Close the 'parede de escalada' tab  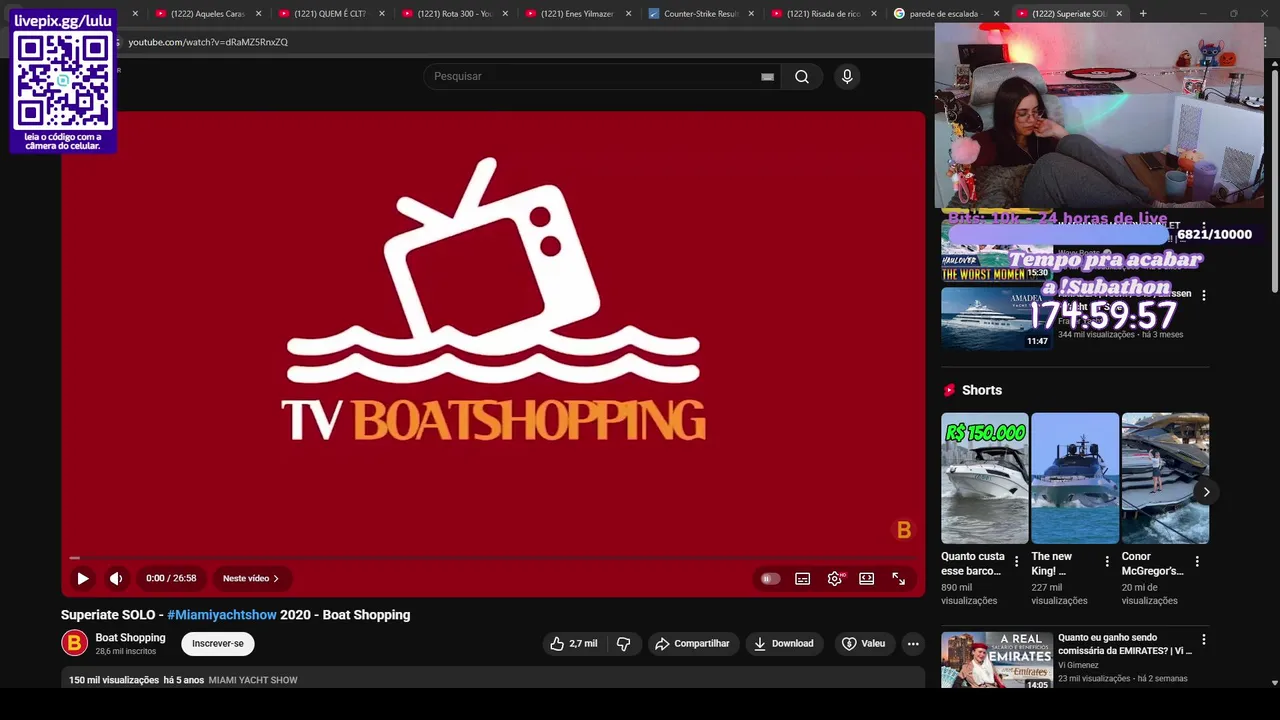point(996,14)
